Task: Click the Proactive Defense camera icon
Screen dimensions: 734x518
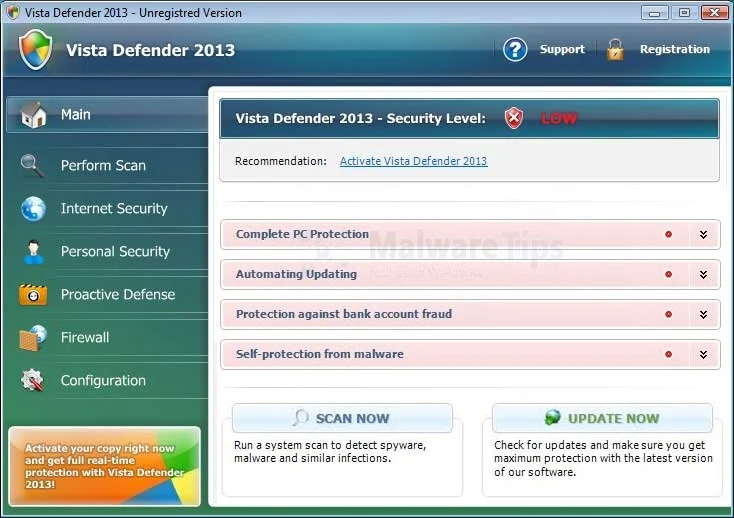Action: 33,295
